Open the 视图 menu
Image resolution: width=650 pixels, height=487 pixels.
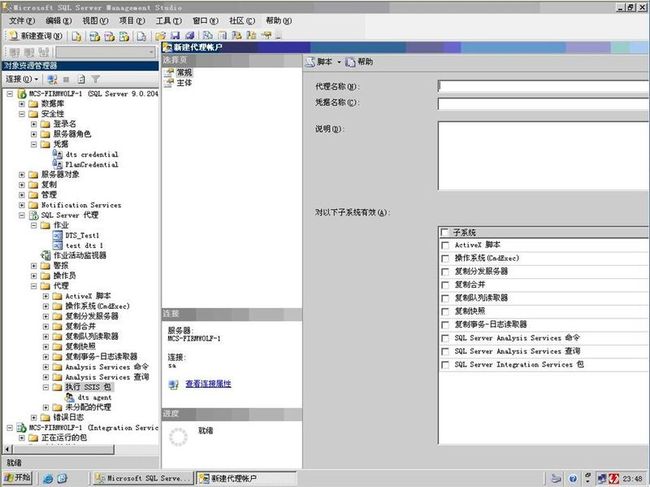tap(95, 20)
